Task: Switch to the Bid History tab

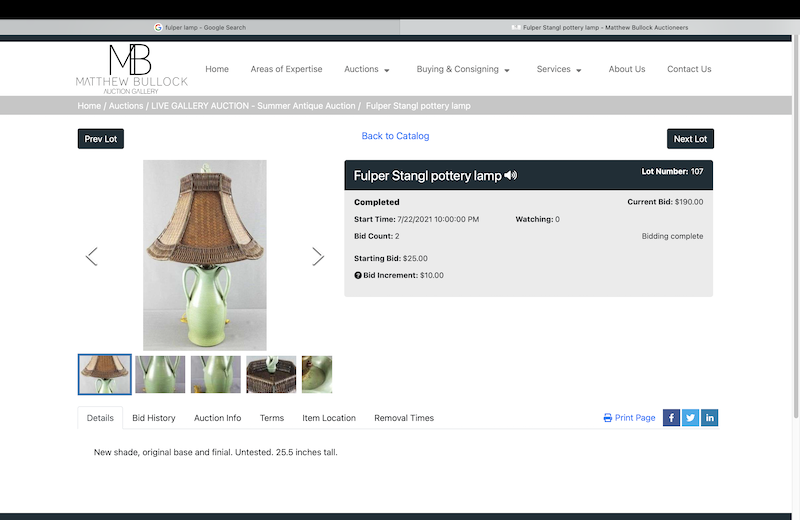Action: [x=154, y=418]
